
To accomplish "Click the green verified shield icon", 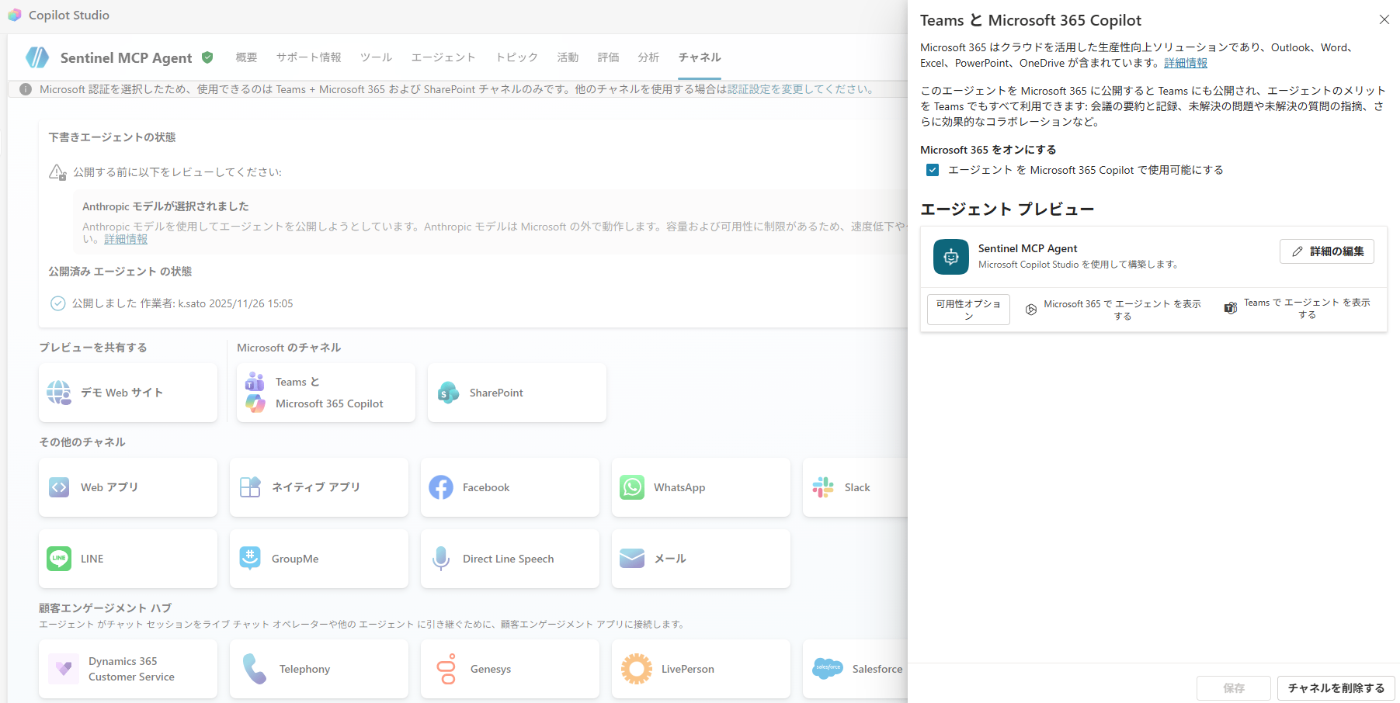I will tap(207, 58).
